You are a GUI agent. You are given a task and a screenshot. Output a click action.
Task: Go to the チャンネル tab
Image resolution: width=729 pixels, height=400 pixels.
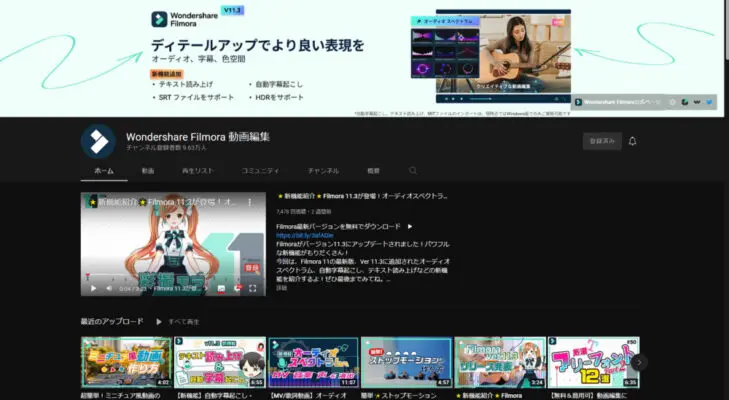(x=323, y=171)
